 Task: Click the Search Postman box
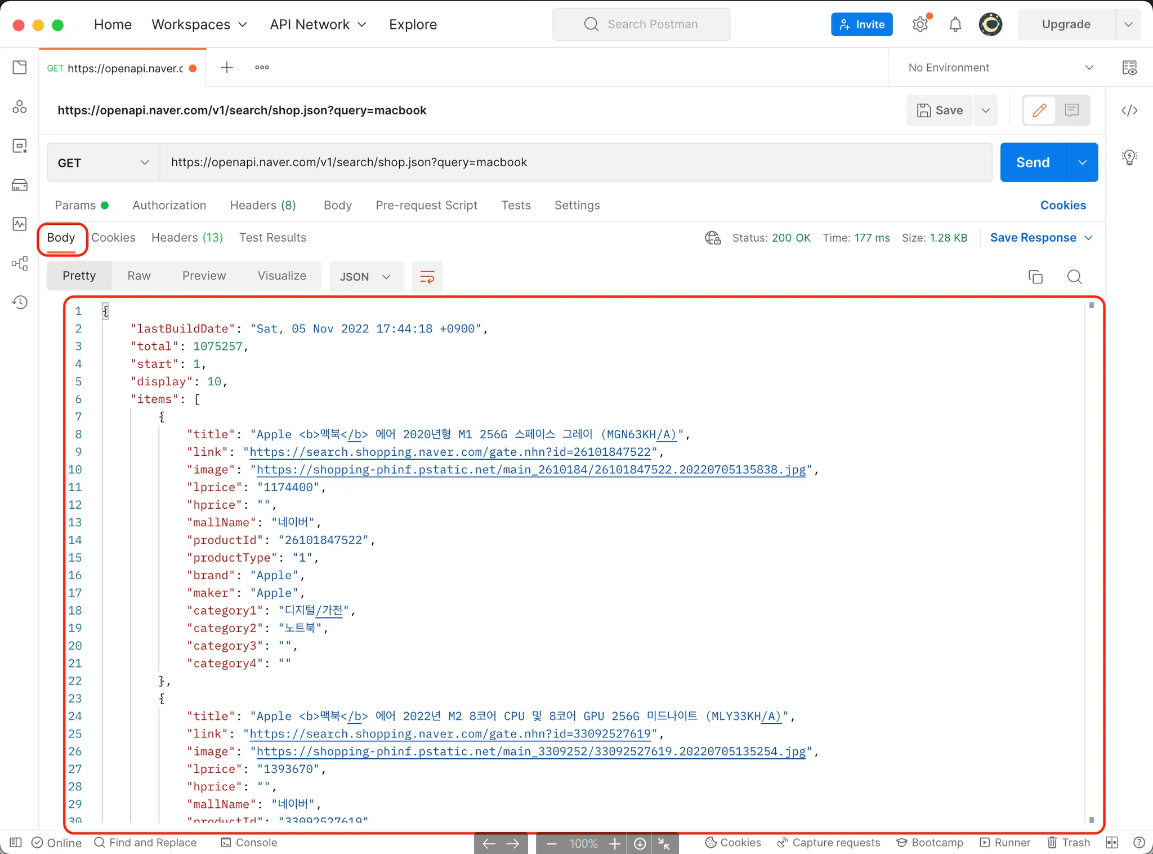coord(641,24)
